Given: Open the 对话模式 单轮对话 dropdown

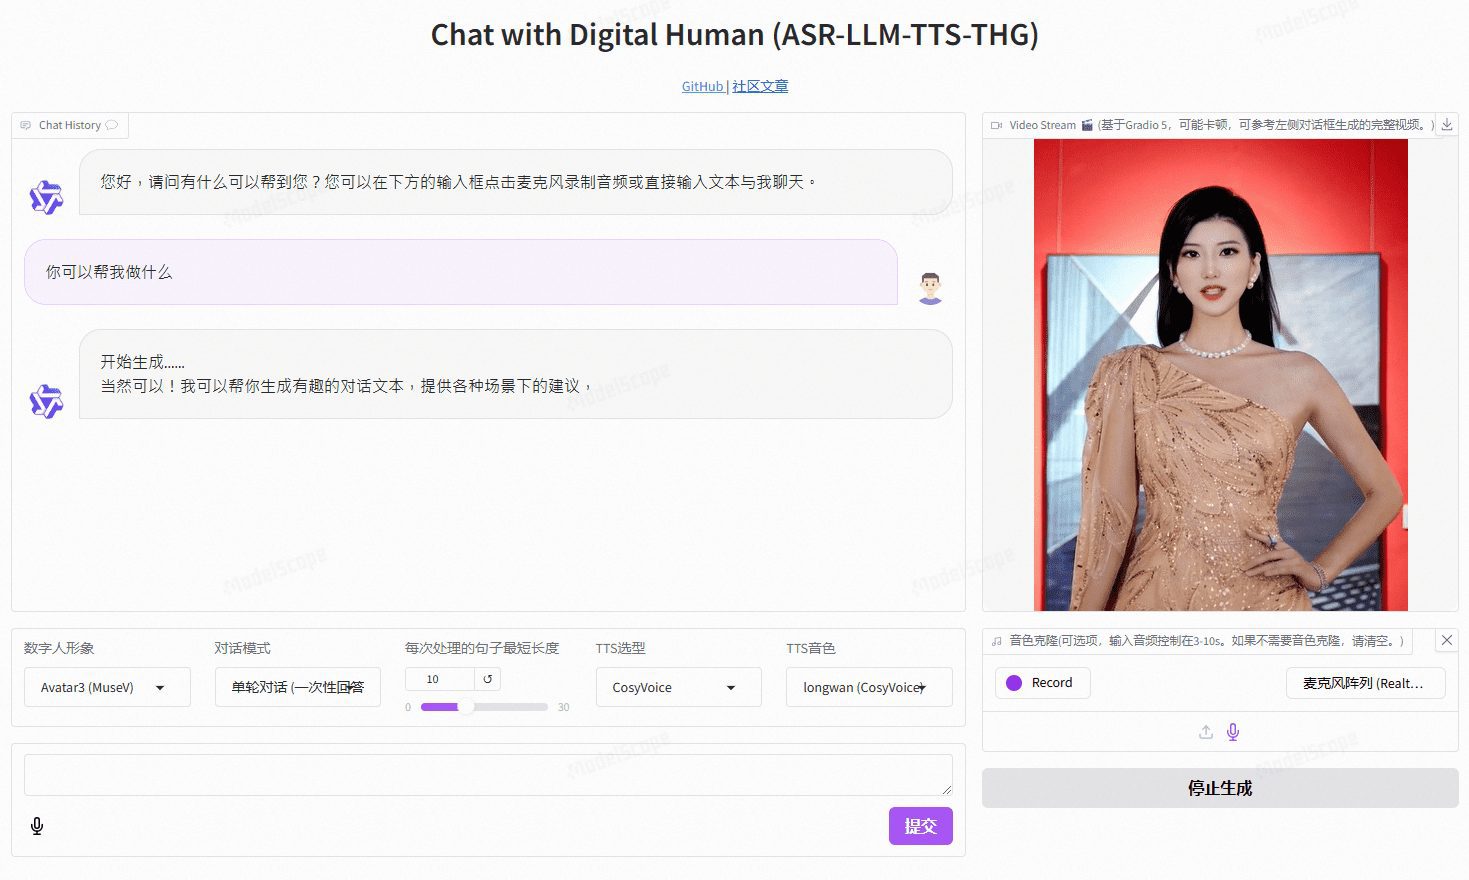Looking at the screenshot, I should click(298, 687).
